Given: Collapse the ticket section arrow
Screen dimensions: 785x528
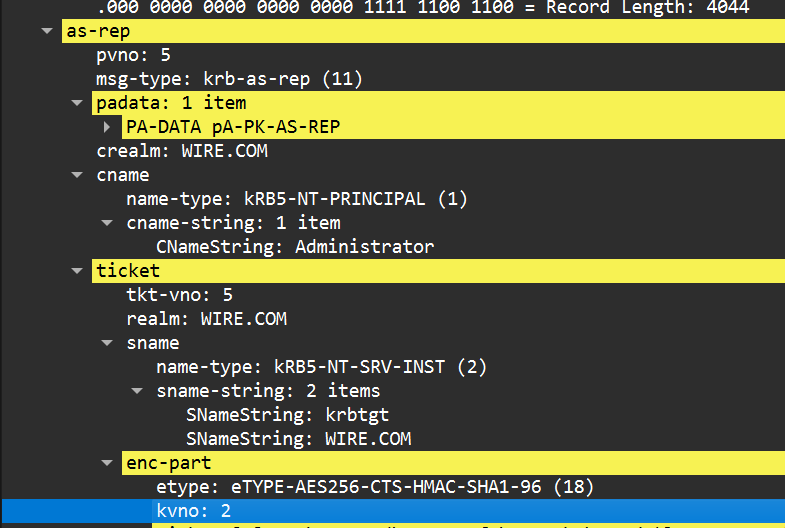Looking at the screenshot, I should [77, 271].
